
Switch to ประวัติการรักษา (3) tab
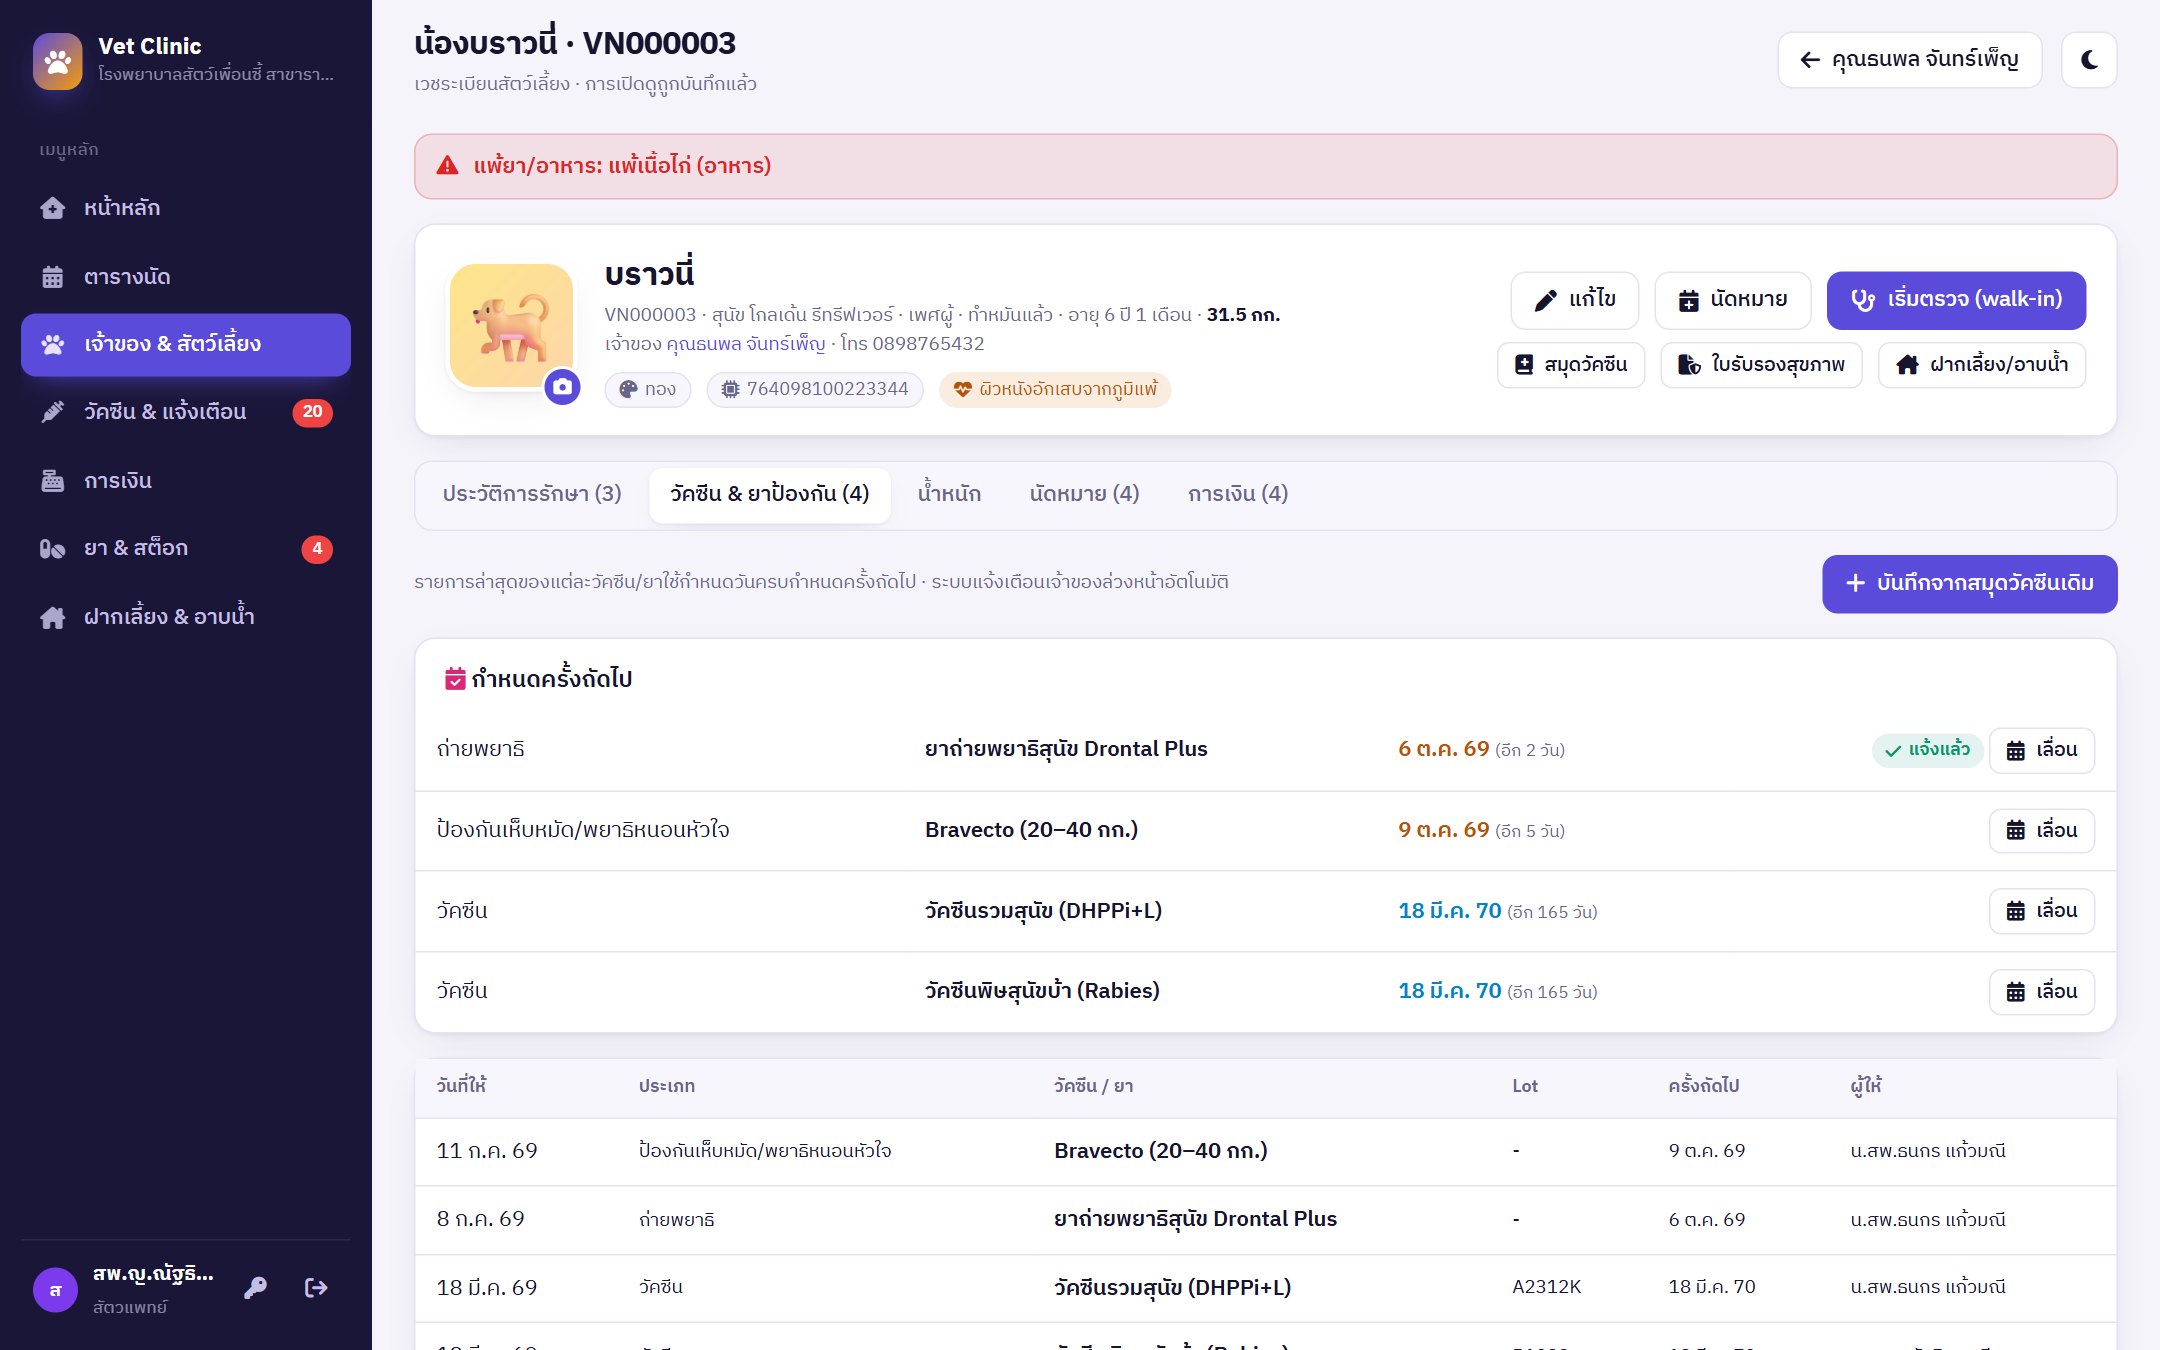(x=532, y=494)
